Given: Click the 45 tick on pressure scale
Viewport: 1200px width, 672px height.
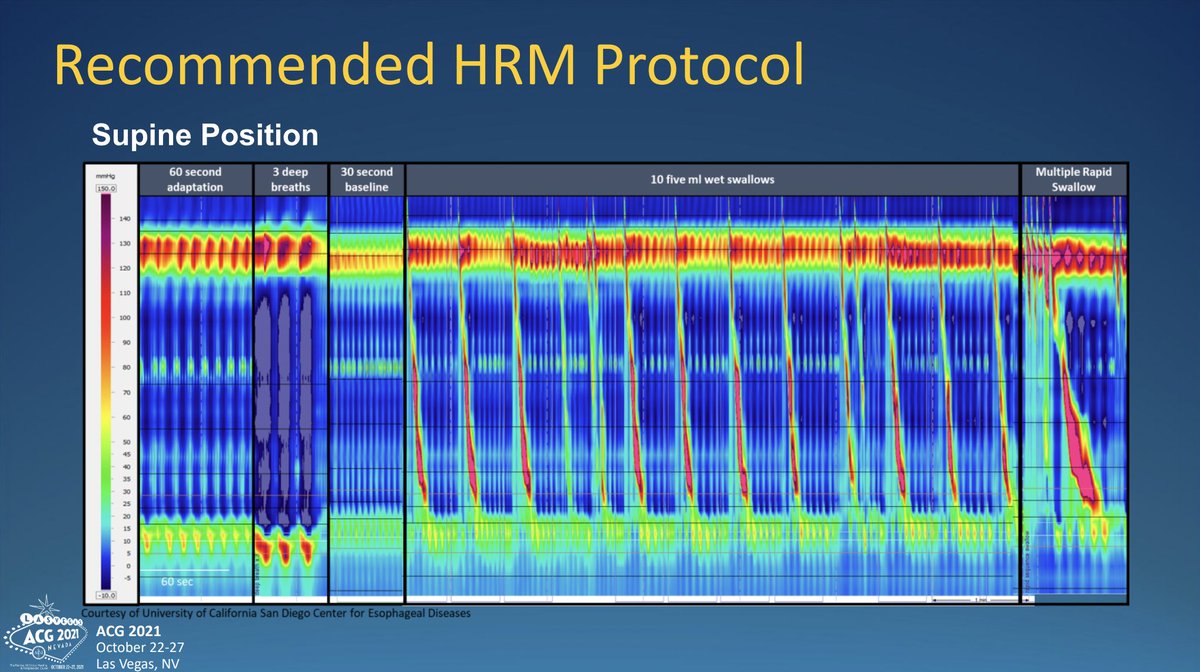Looking at the screenshot, I should tap(127, 454).
